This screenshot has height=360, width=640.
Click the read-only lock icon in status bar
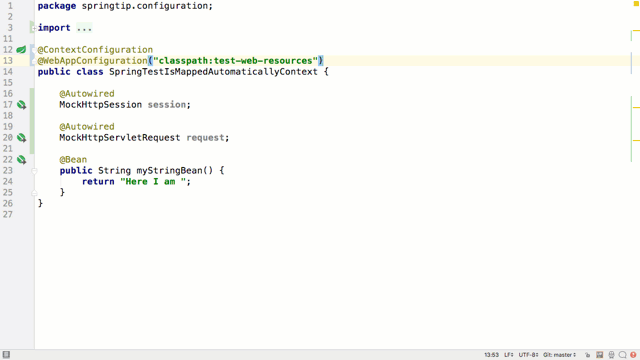[x=587, y=355]
